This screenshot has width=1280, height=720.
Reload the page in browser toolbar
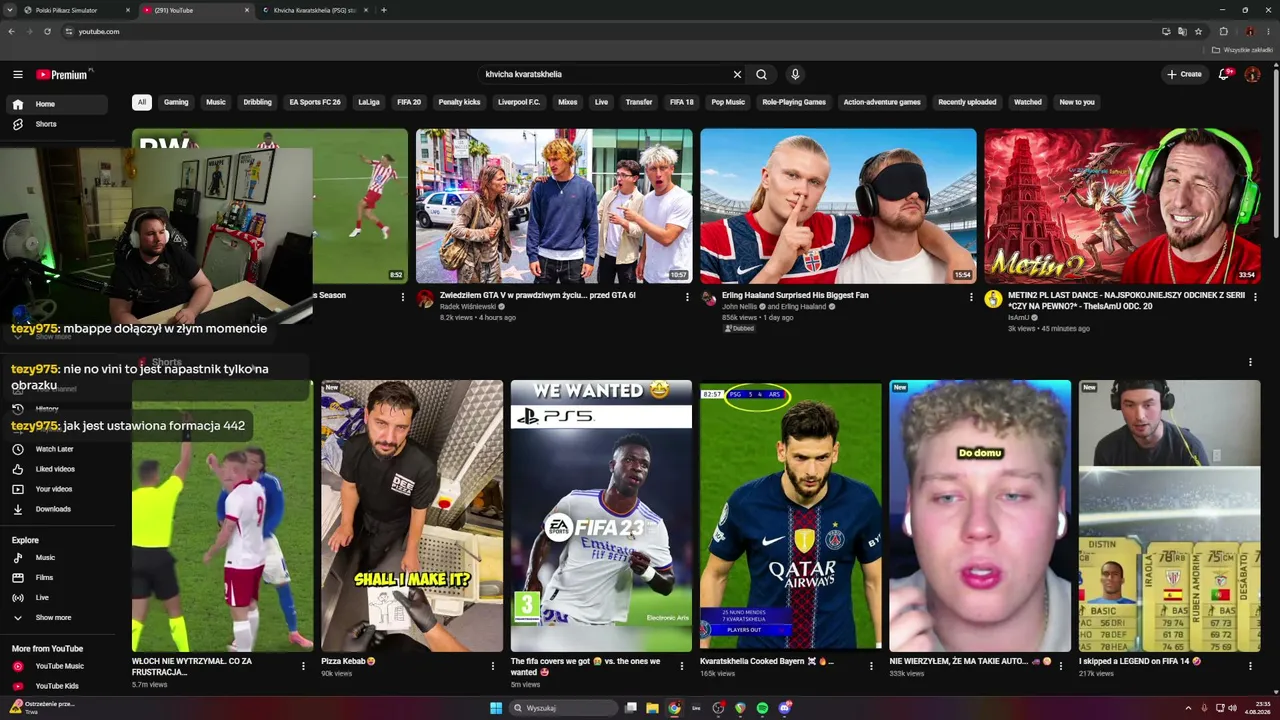(47, 31)
